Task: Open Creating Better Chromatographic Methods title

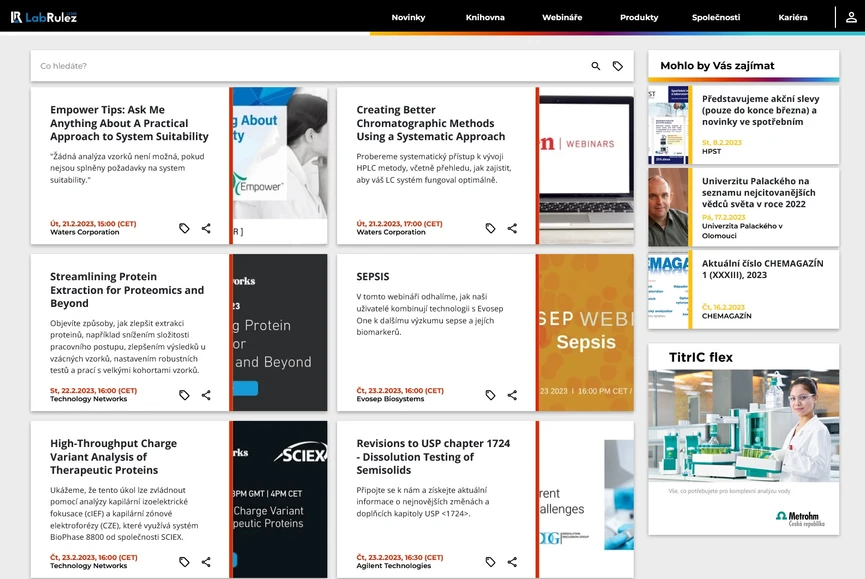Action: coord(430,123)
